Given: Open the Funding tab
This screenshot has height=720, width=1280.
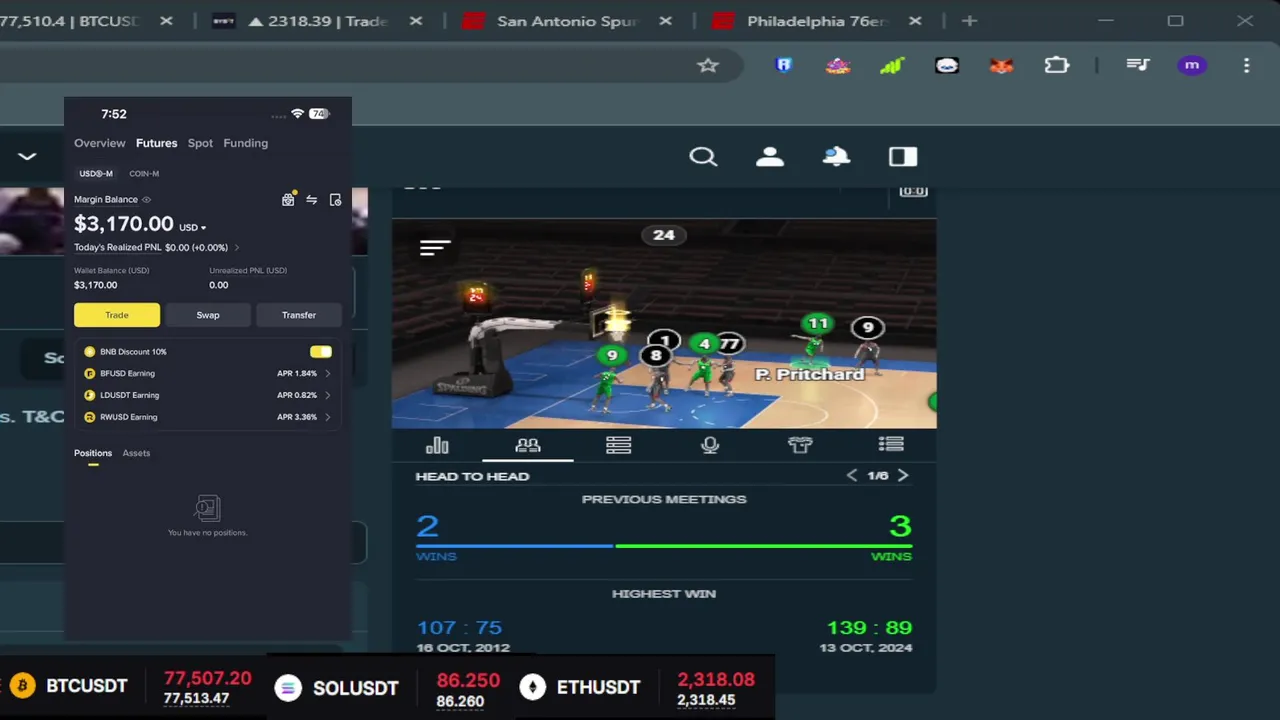Looking at the screenshot, I should 245,143.
